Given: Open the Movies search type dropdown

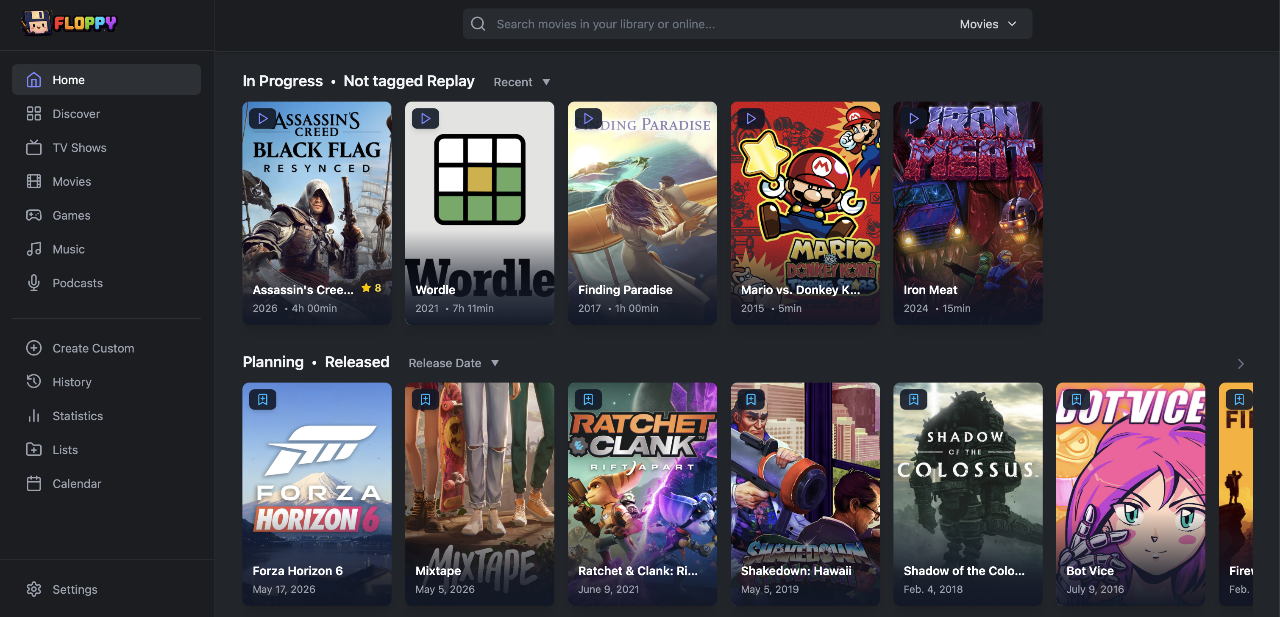Looking at the screenshot, I should [988, 24].
